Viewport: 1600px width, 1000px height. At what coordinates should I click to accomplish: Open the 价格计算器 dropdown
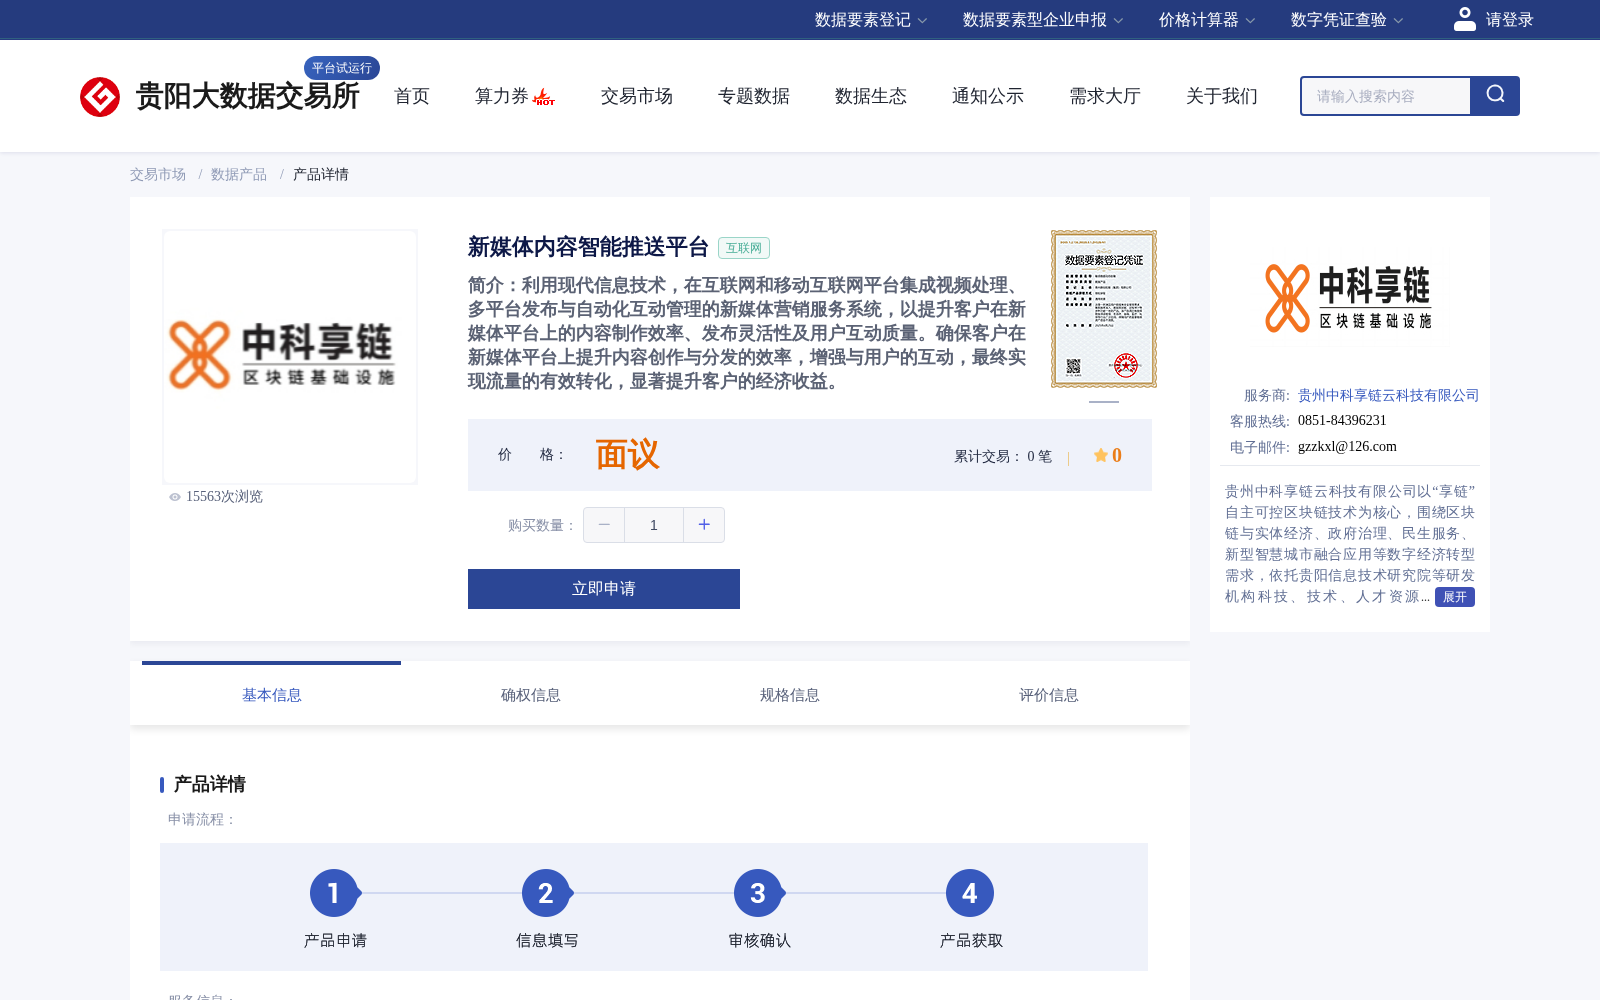(1207, 20)
